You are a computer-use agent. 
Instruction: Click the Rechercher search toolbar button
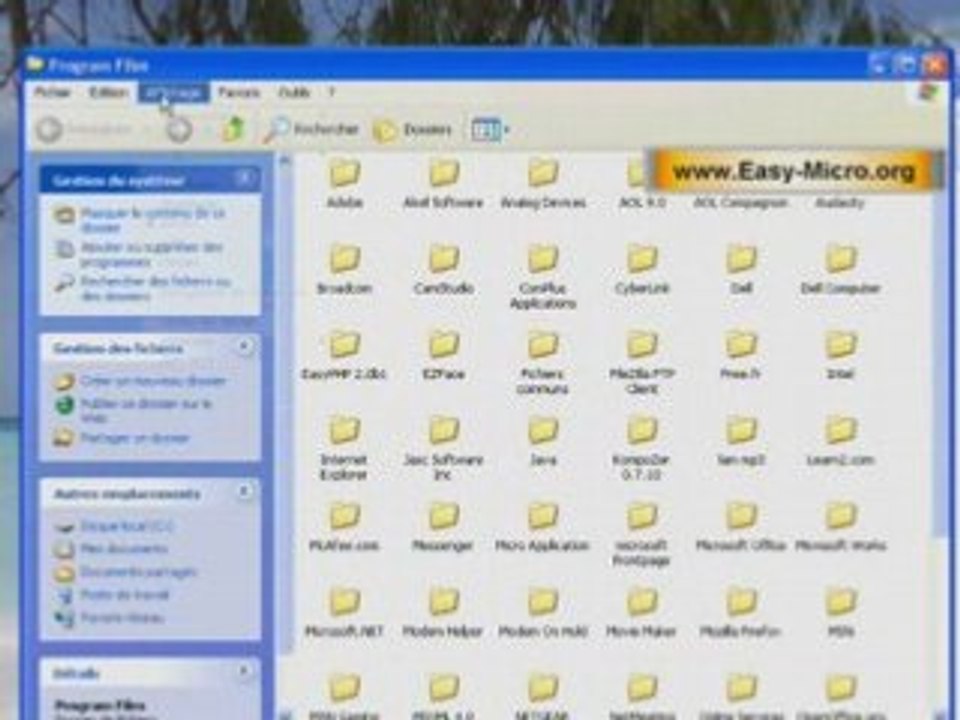click(x=312, y=129)
